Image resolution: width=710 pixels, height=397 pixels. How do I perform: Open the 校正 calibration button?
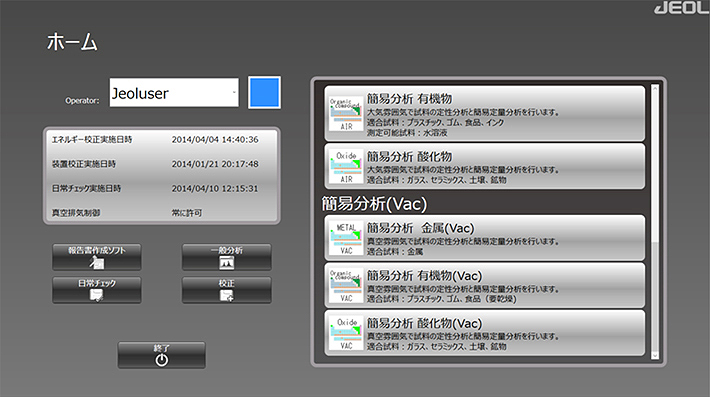pos(227,290)
